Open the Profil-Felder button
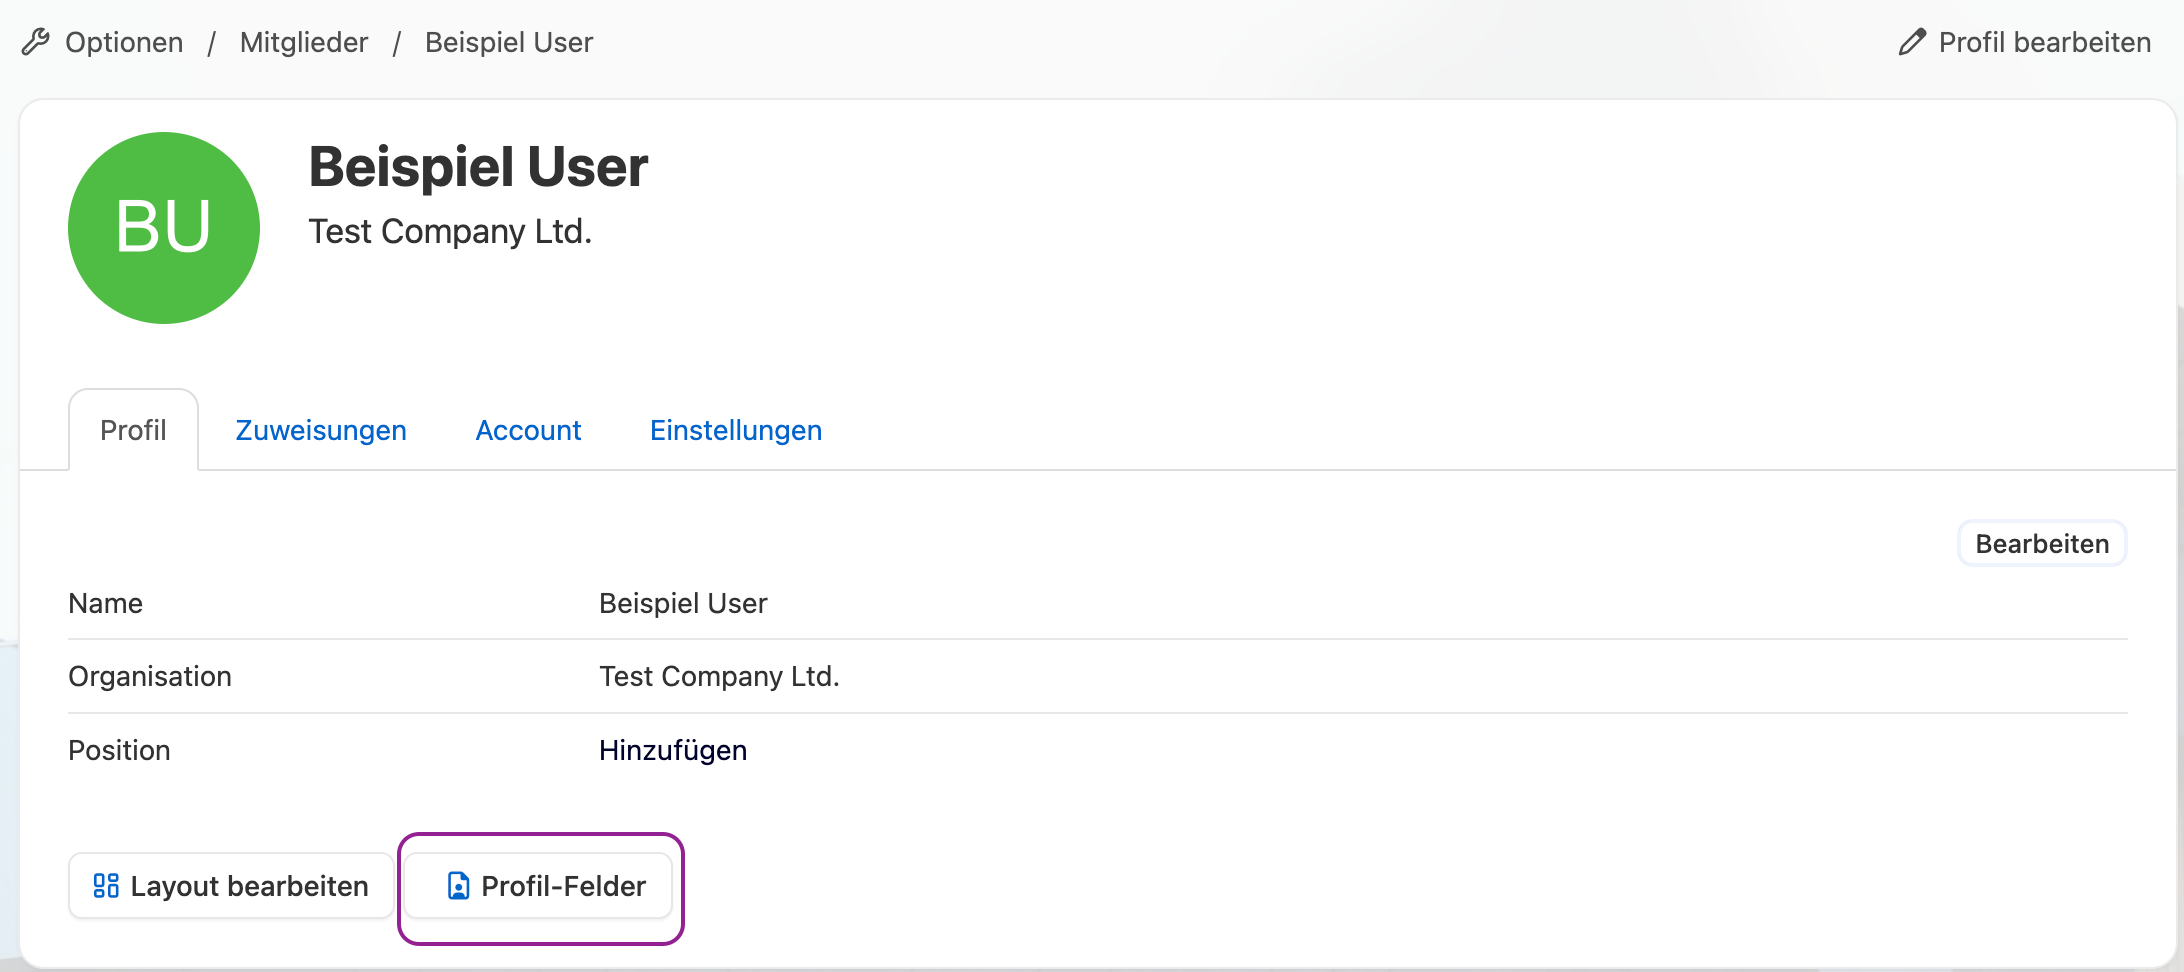This screenshot has width=2184, height=972. click(x=540, y=886)
